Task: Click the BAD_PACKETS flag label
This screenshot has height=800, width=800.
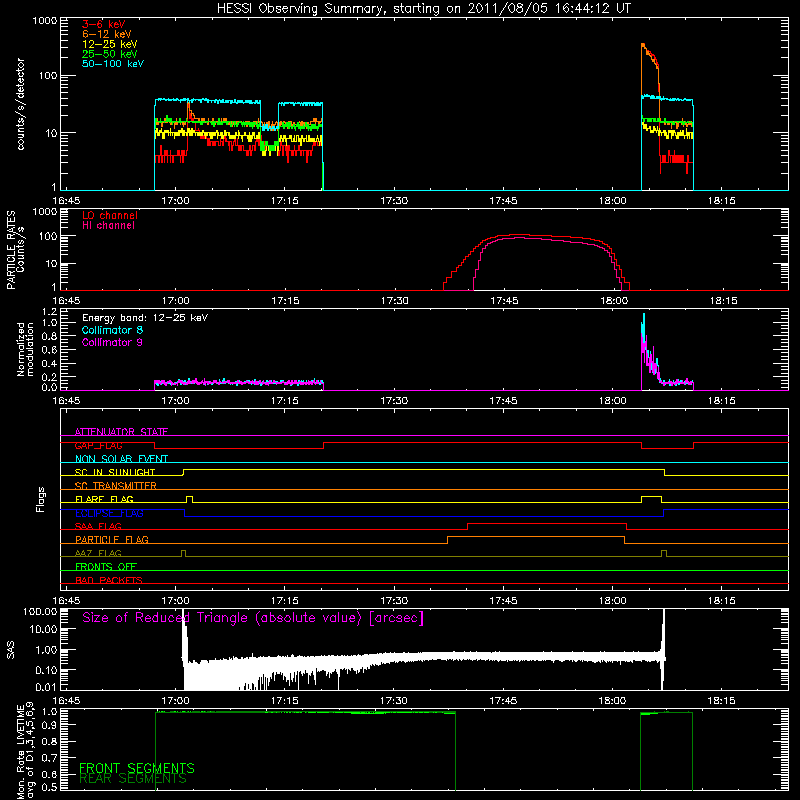Action: [x=109, y=581]
